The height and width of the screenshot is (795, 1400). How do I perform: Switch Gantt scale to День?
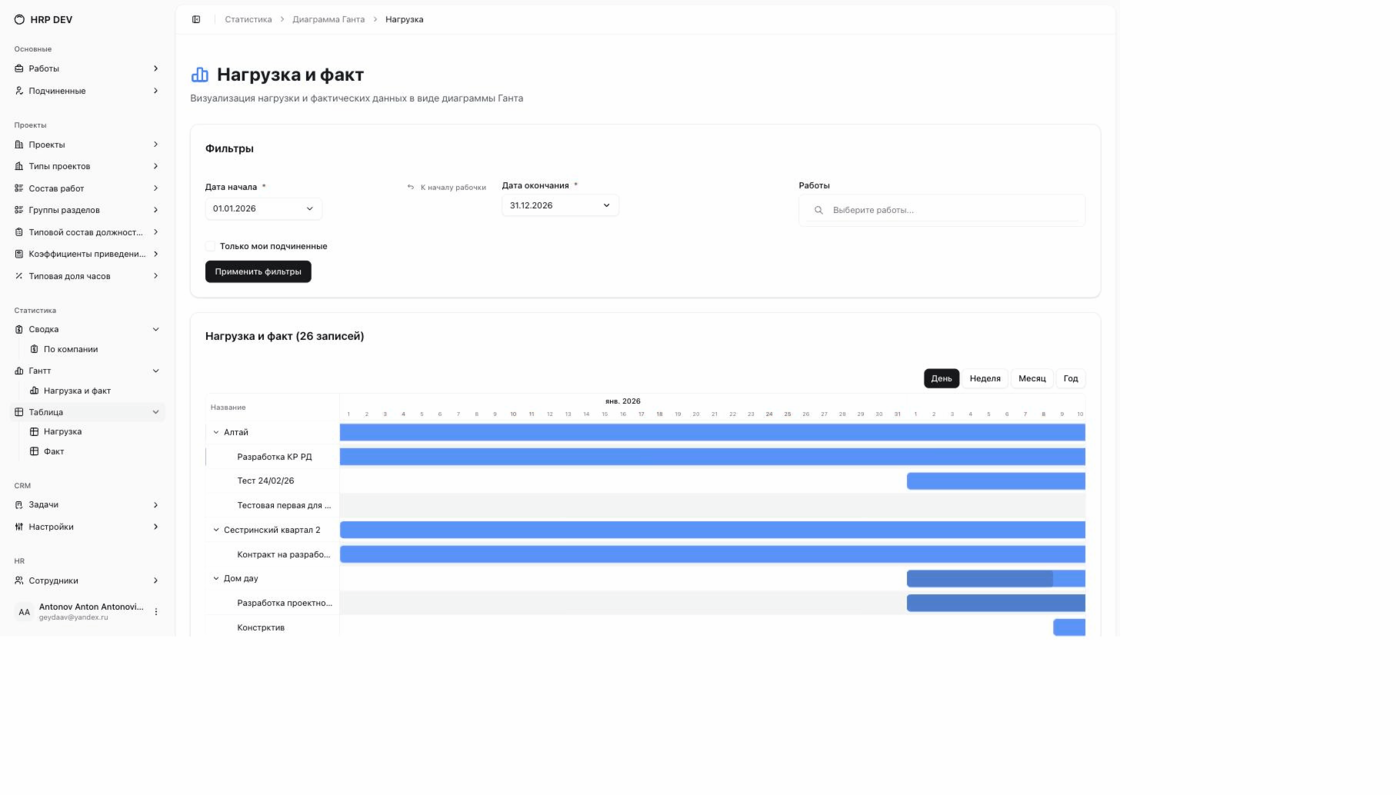(x=941, y=379)
